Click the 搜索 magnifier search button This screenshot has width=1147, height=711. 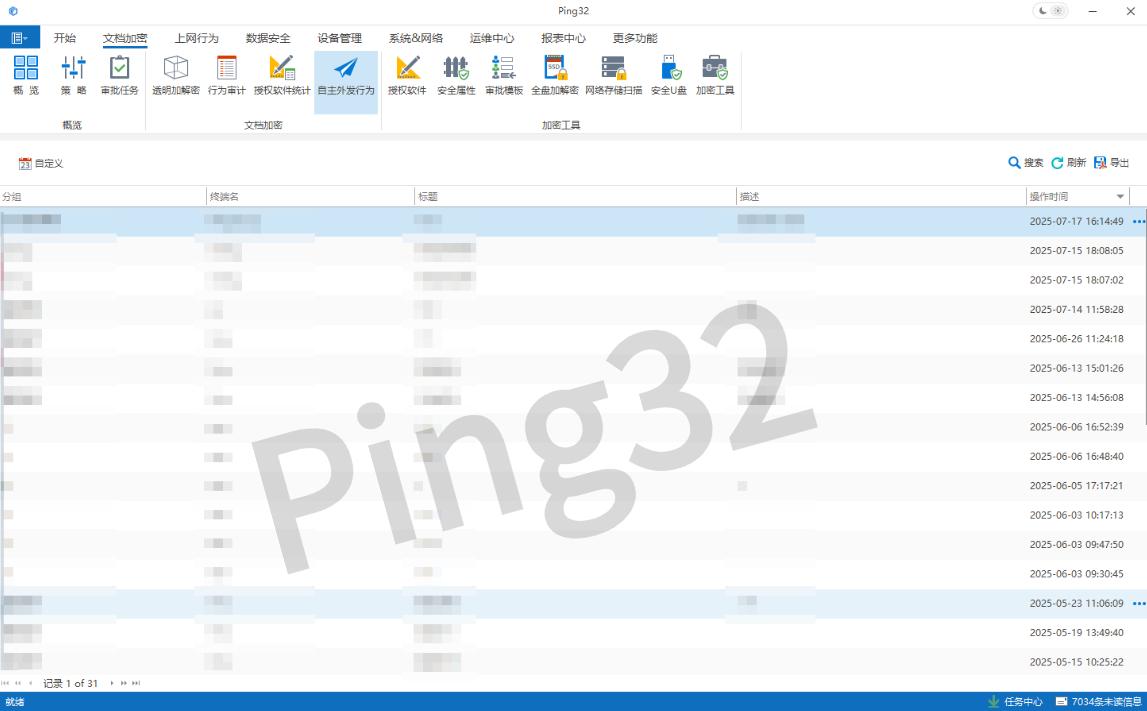(1026, 162)
